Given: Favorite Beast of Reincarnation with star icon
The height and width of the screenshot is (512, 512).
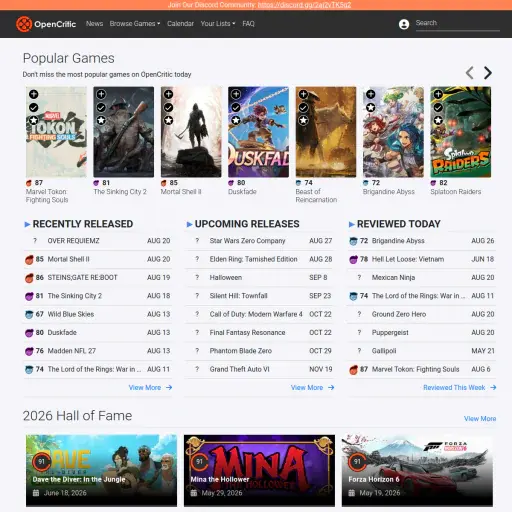Looking at the screenshot, I should click(x=303, y=120).
